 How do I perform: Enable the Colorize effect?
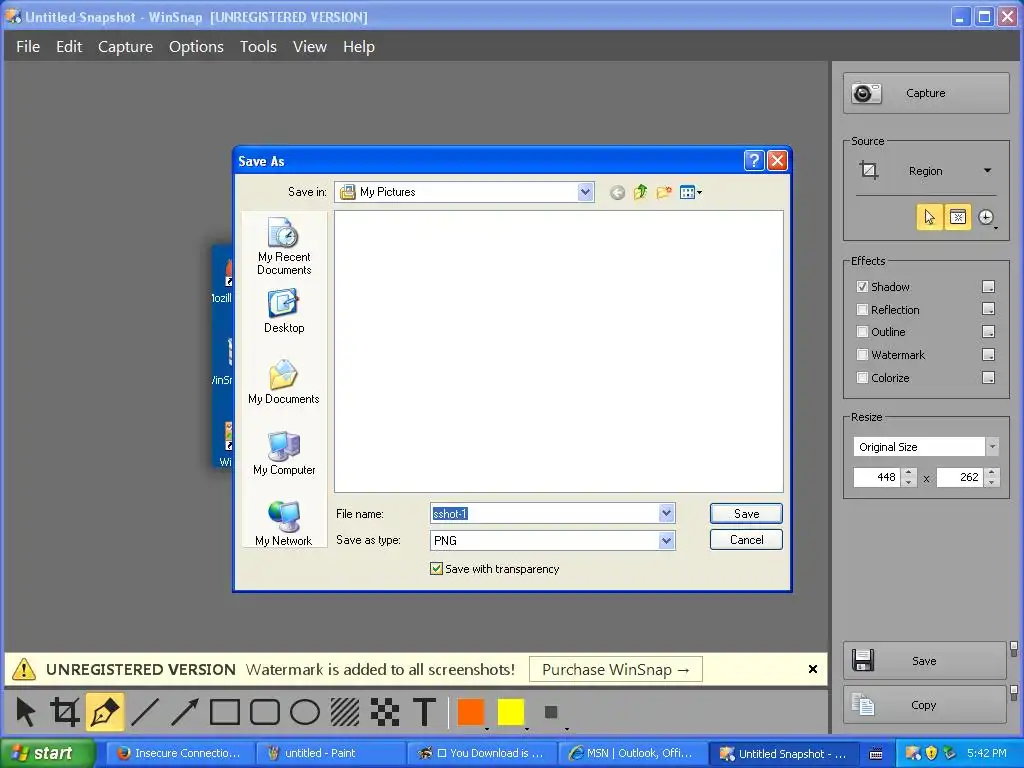coord(862,377)
